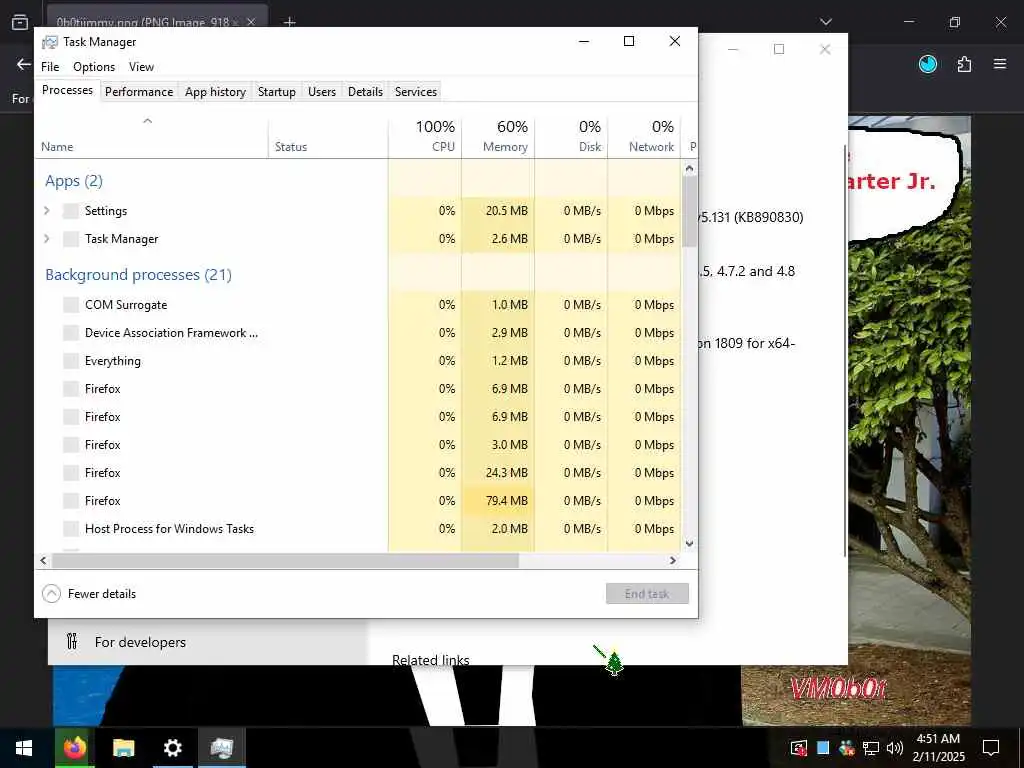Click the For developers tools icon
This screenshot has height=768, width=1024.
72,641
